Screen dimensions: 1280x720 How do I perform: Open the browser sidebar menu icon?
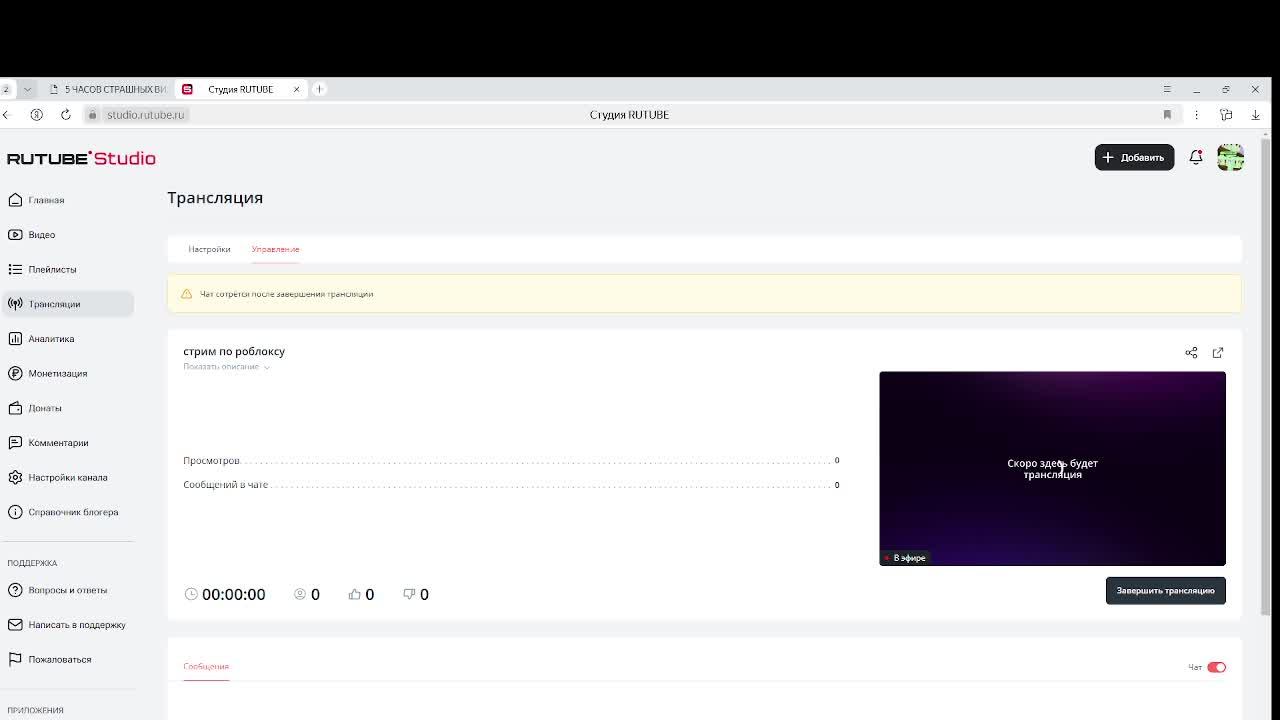point(1167,89)
